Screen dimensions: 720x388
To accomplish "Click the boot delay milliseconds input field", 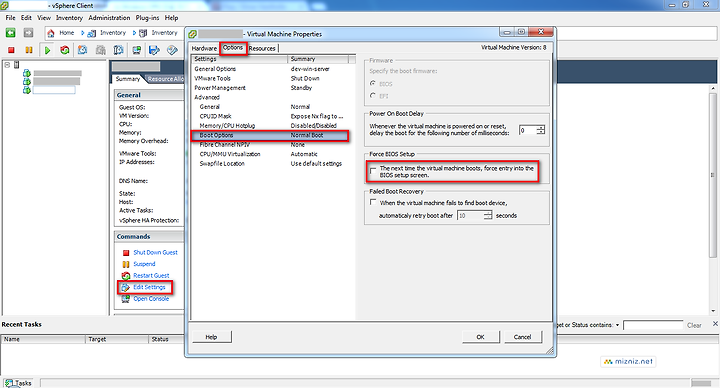I will 528,130.
